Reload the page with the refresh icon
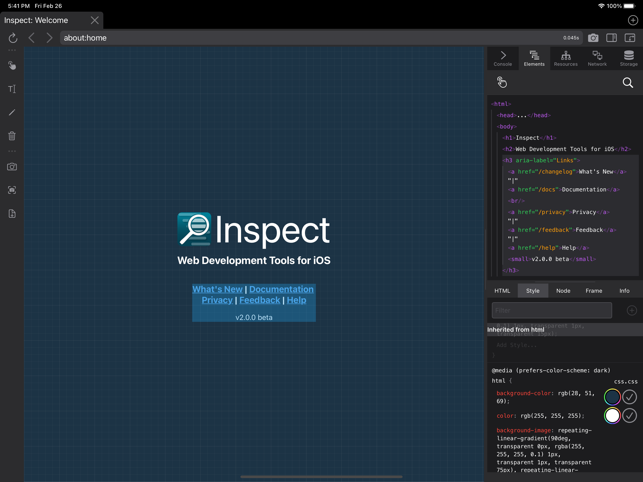643x482 pixels. click(x=13, y=38)
